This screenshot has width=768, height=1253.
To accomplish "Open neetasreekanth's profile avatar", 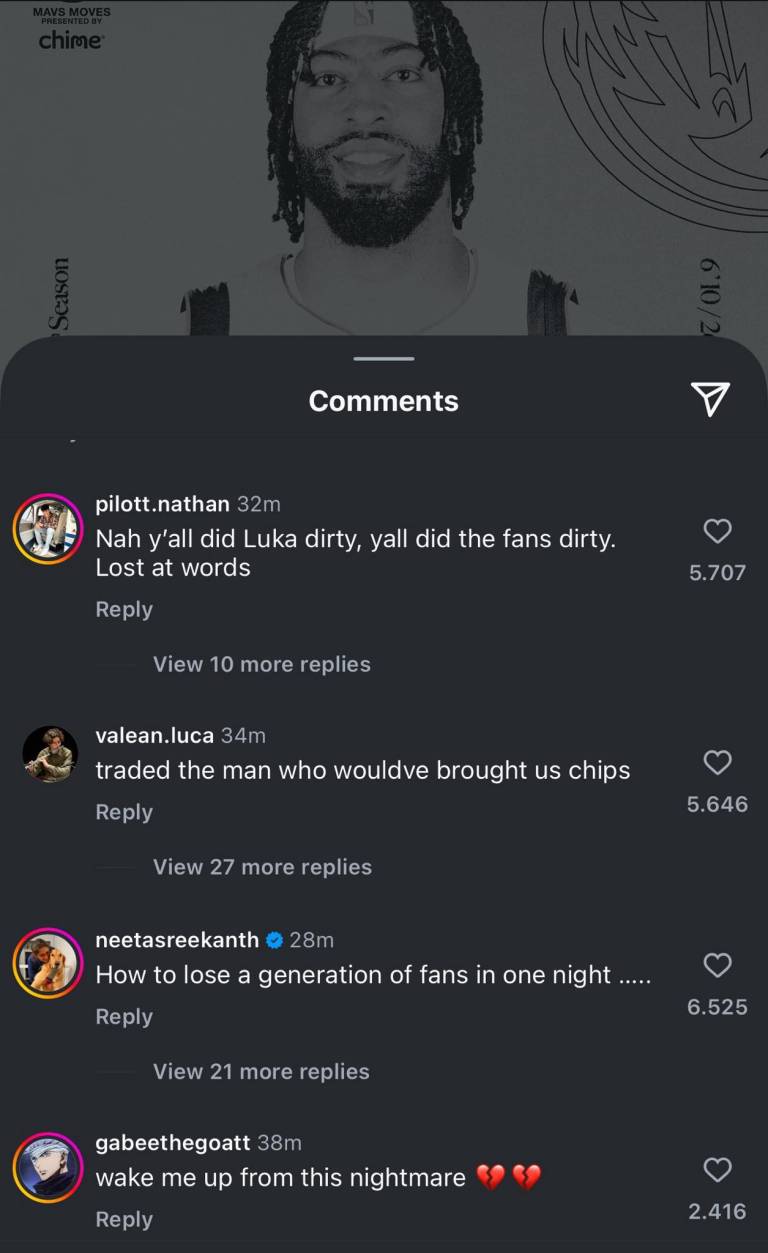I will coord(47,963).
